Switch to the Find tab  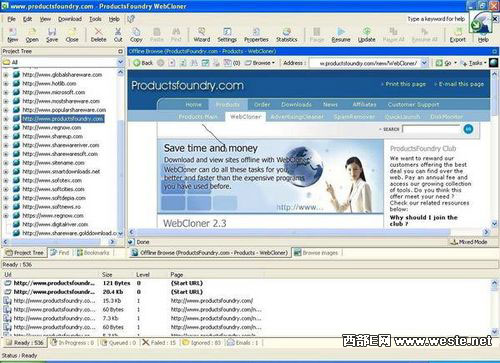pyautogui.click(x=60, y=253)
